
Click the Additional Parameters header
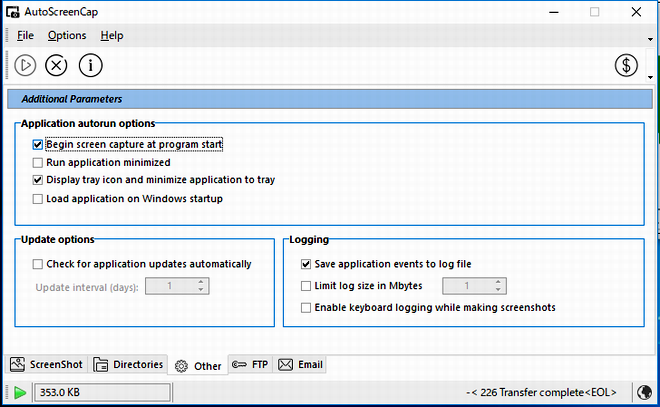coord(330,99)
